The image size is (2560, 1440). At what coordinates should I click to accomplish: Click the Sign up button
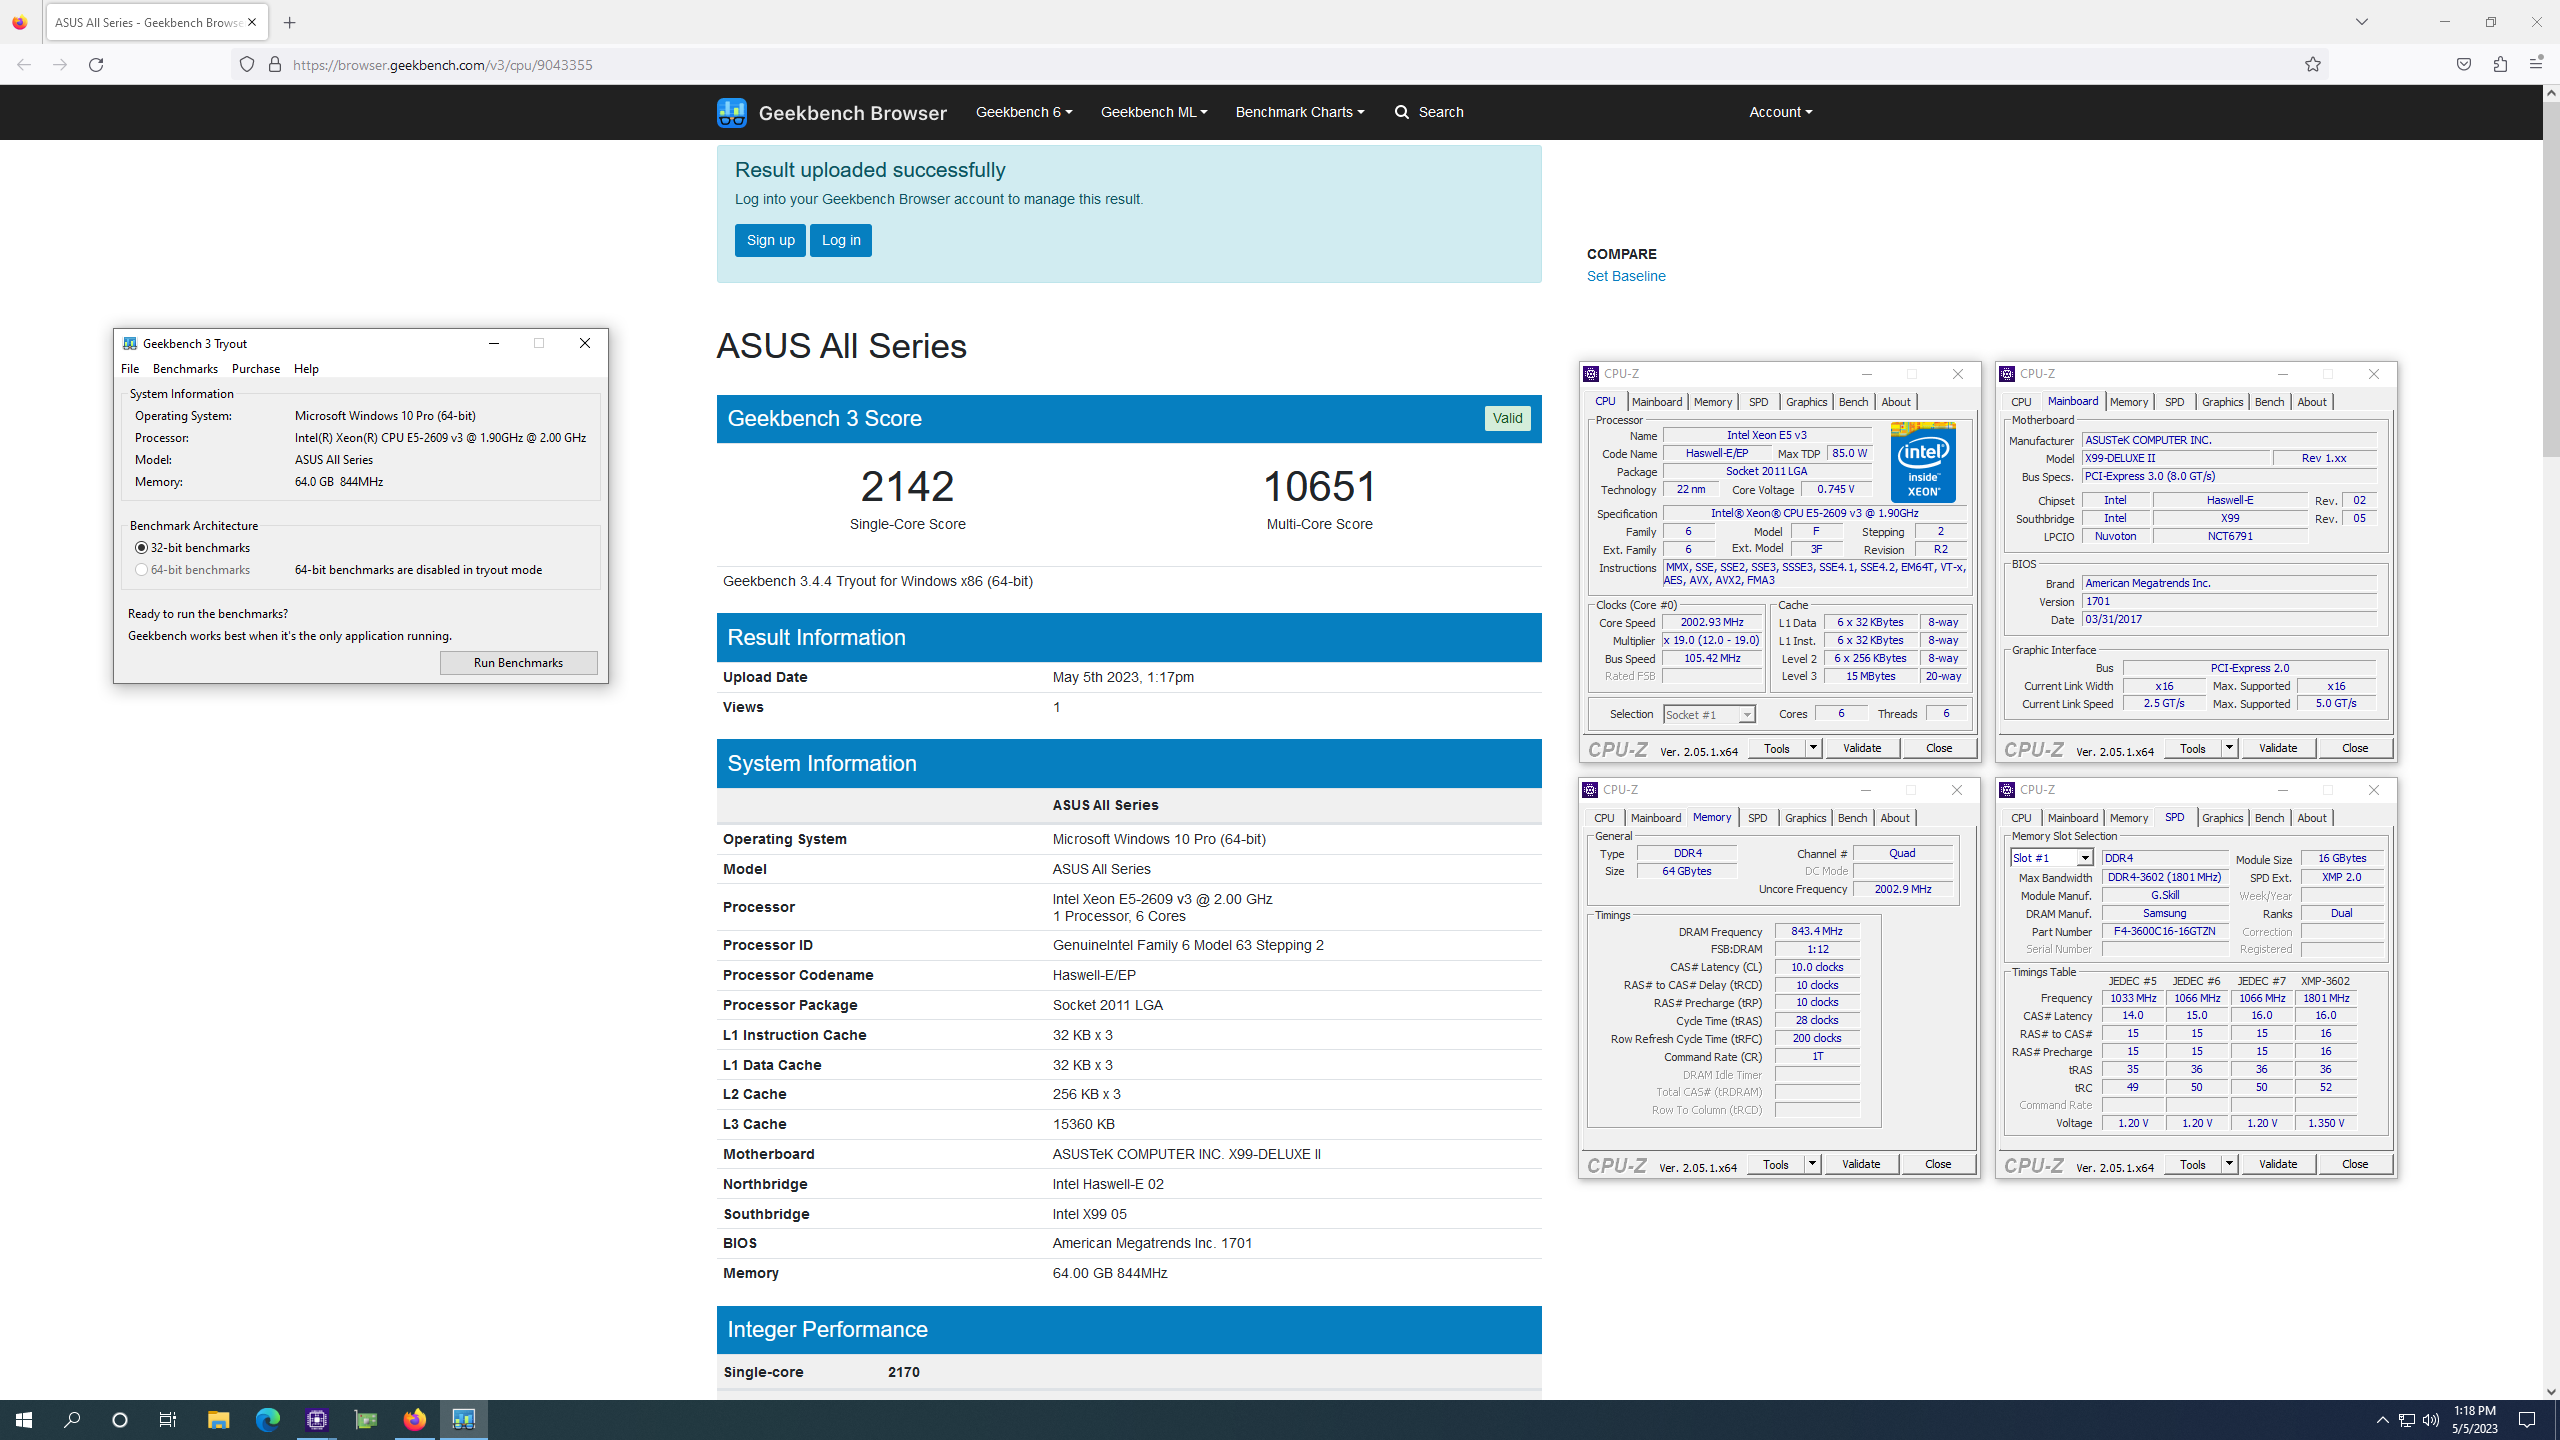coord(770,240)
